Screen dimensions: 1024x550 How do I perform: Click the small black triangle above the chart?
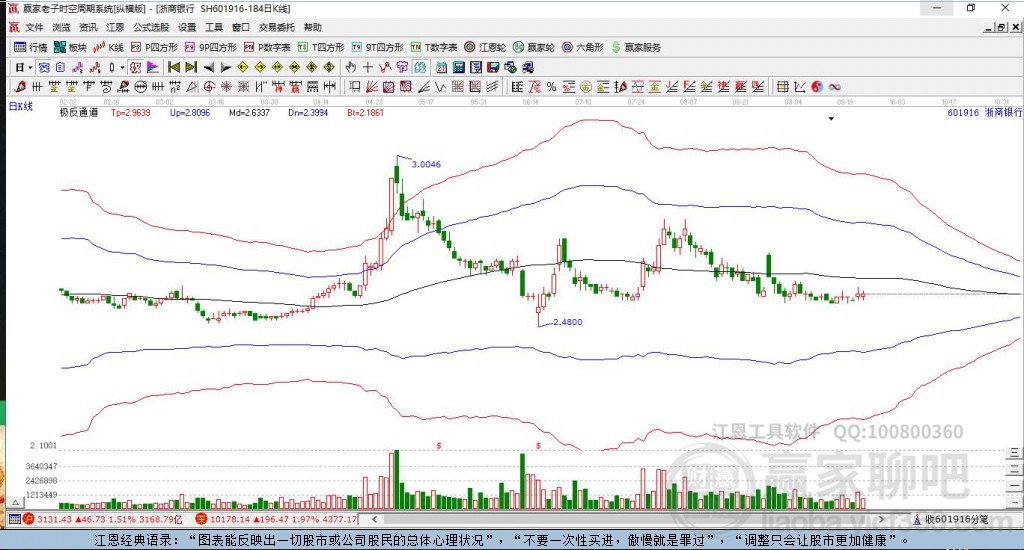click(x=831, y=119)
